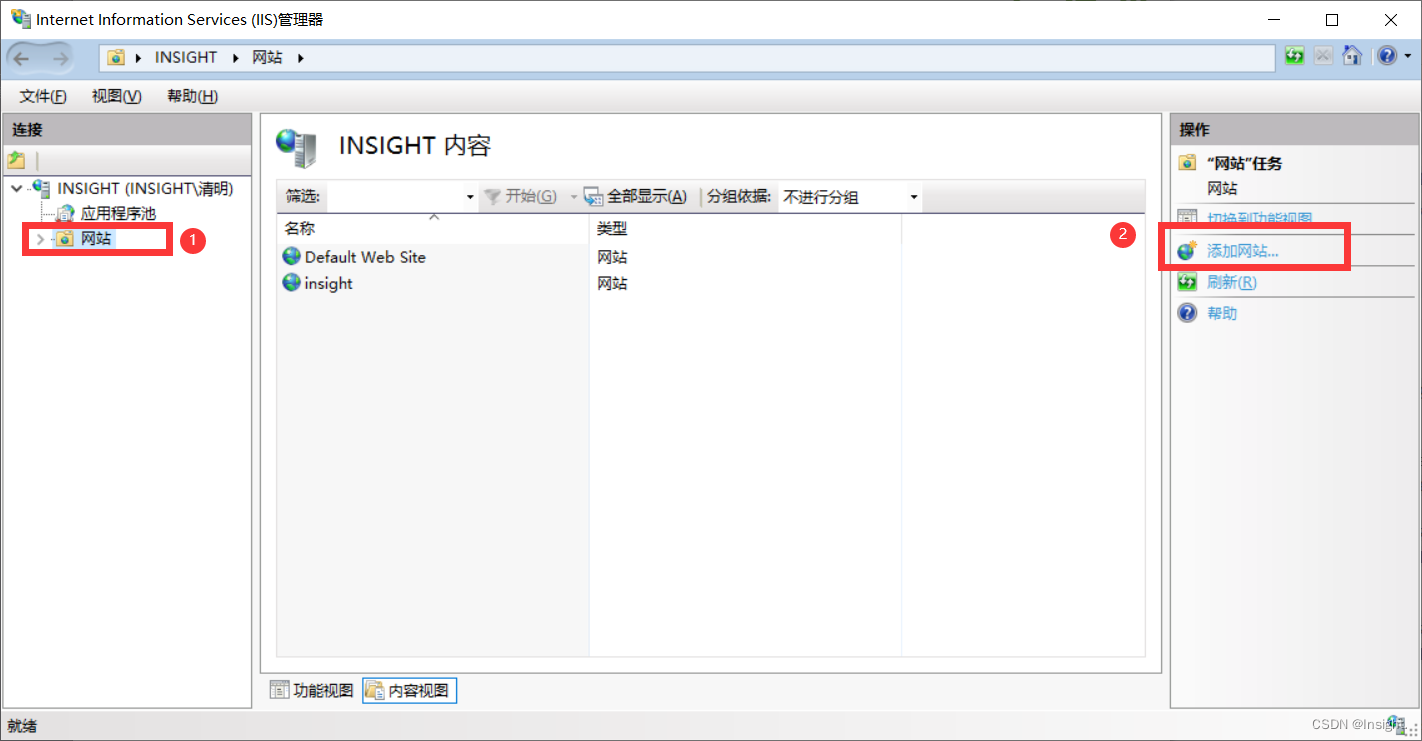Open the 视图(V) menu
The width and height of the screenshot is (1422, 741).
(x=117, y=96)
